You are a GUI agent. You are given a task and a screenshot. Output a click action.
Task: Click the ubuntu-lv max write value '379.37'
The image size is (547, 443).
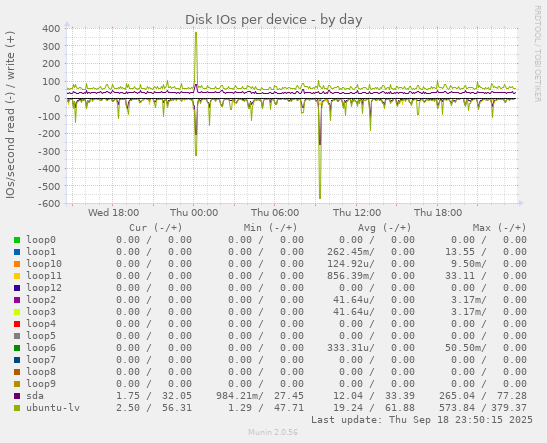pos(509,407)
